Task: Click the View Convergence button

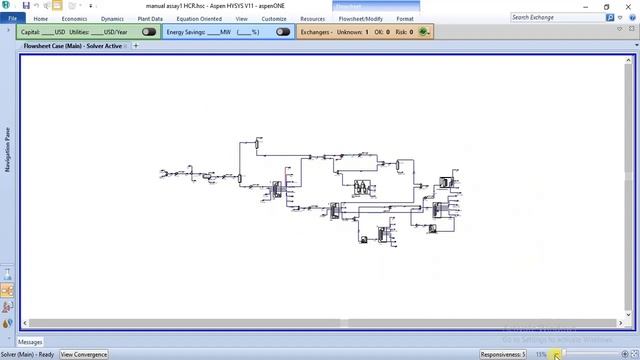Action: point(84,354)
